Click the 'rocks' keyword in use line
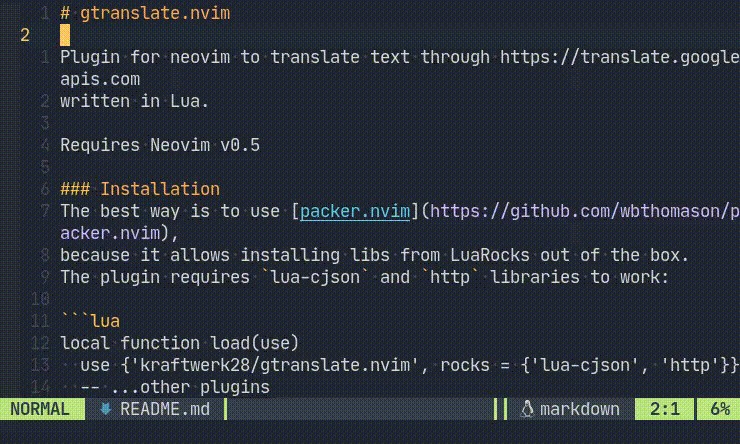The image size is (740, 444). pyautogui.click(x=465, y=365)
